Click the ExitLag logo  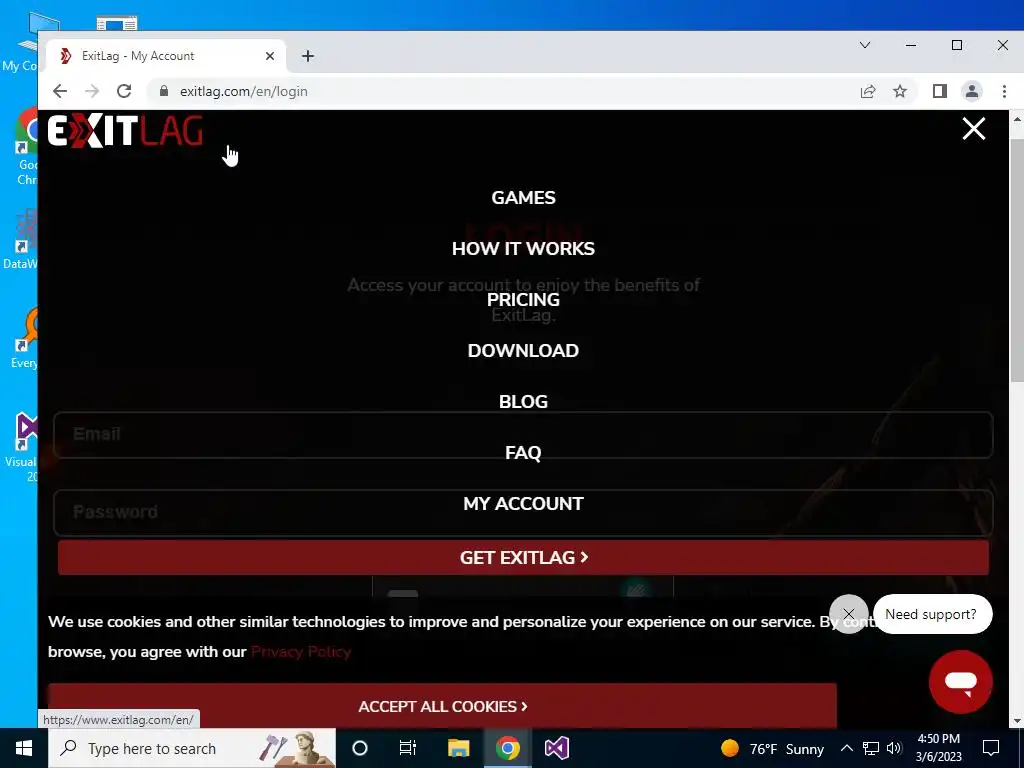tap(125, 131)
